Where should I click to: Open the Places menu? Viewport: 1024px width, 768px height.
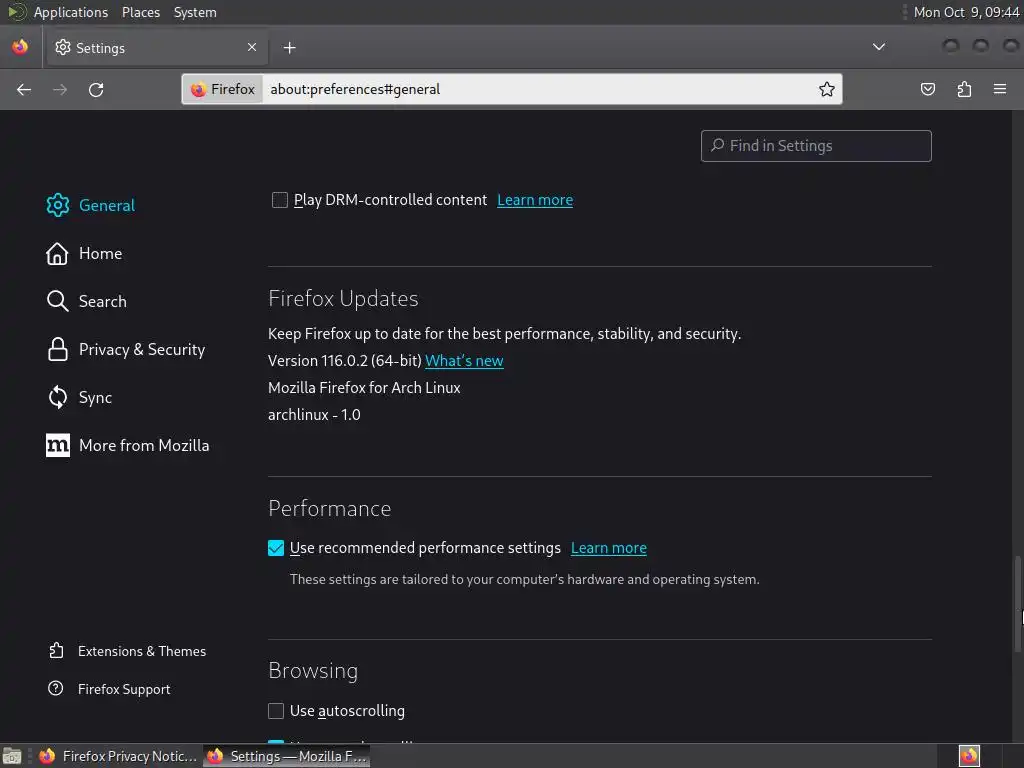[141, 12]
